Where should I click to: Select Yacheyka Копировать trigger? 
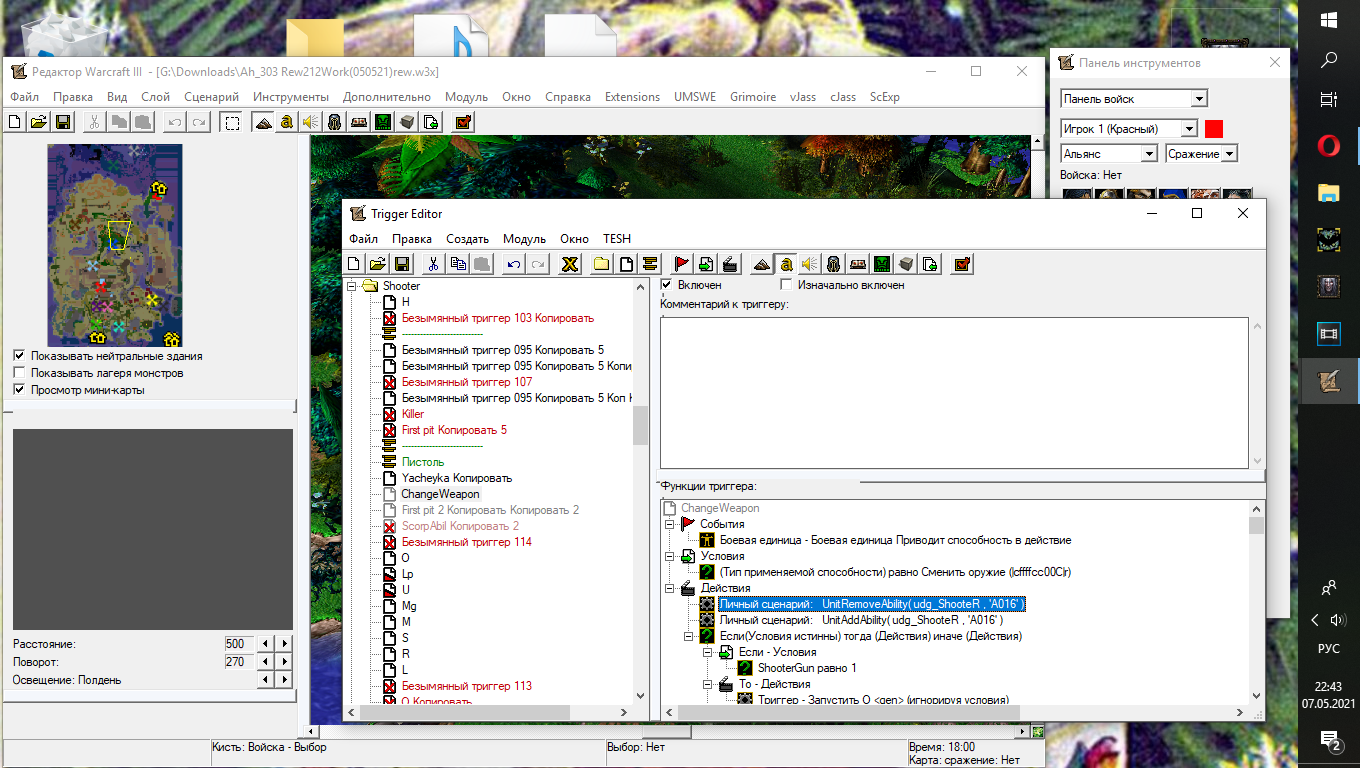(x=457, y=478)
